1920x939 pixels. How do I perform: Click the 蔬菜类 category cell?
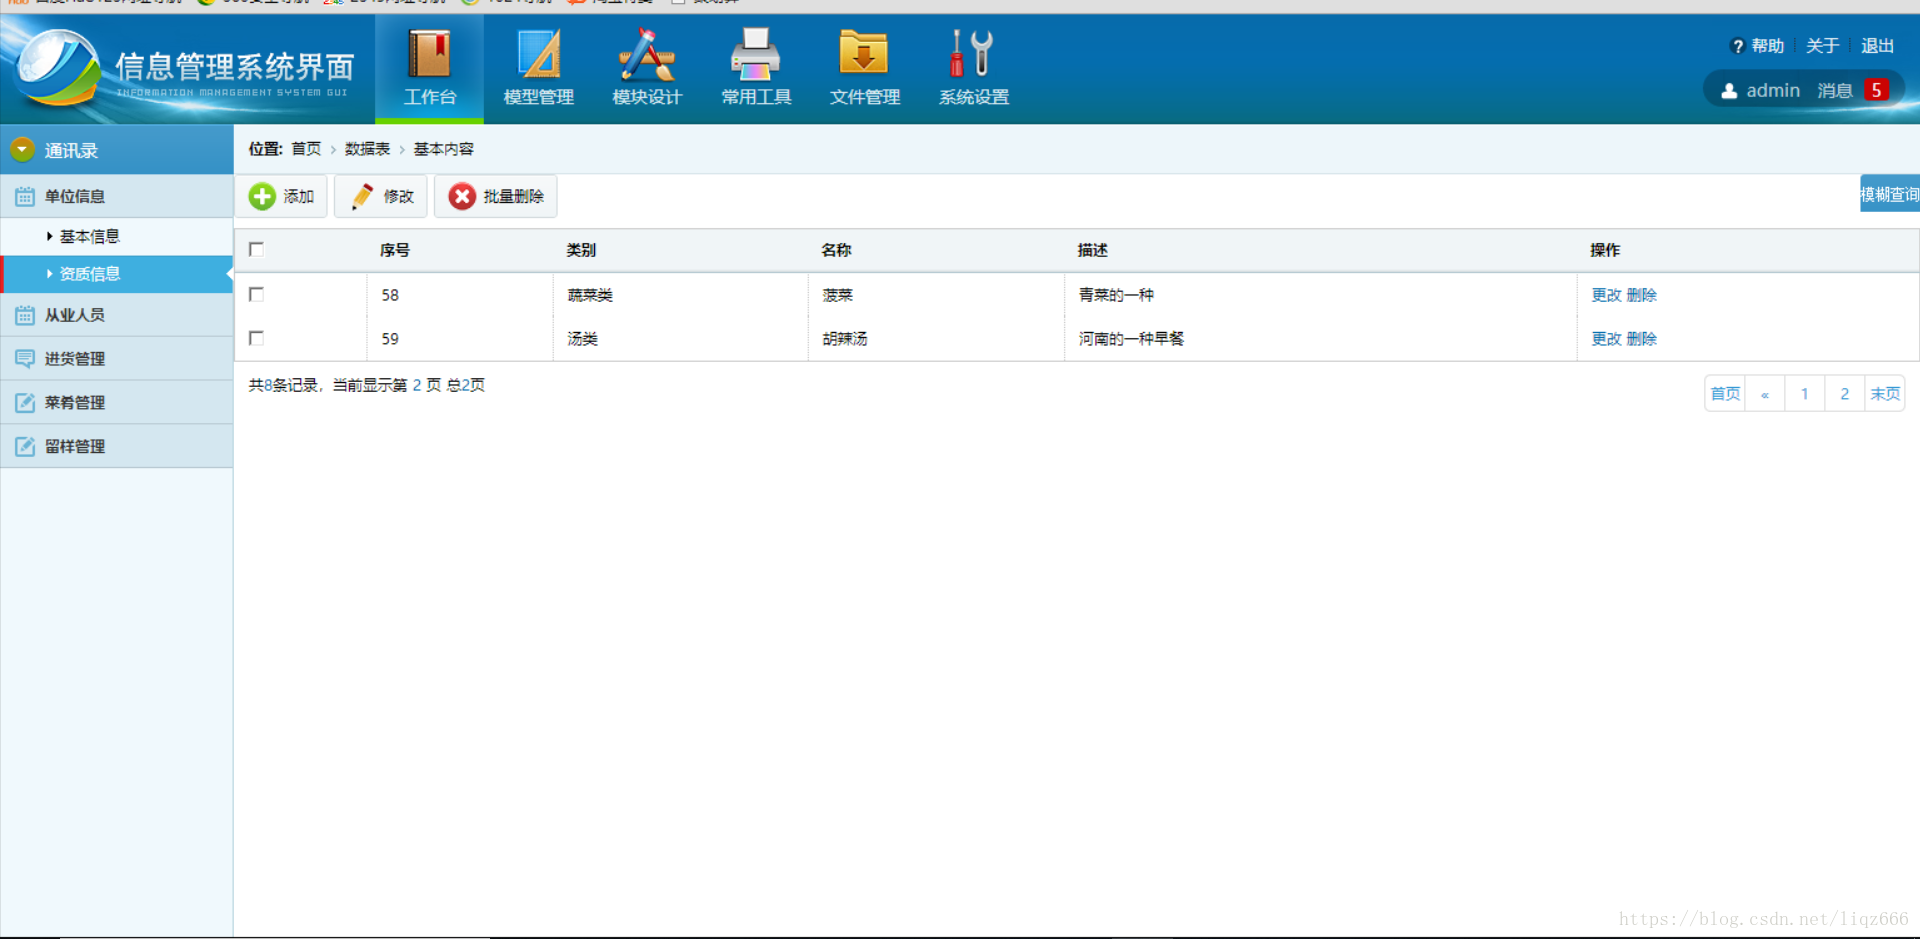pyautogui.click(x=590, y=295)
